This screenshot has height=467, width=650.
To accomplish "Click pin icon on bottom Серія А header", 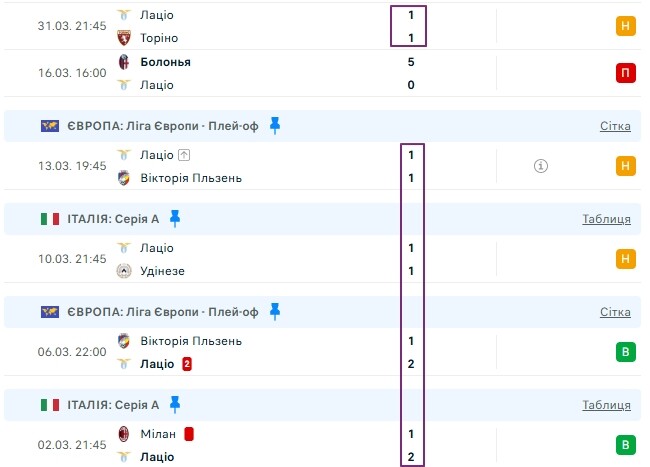I will (175, 404).
